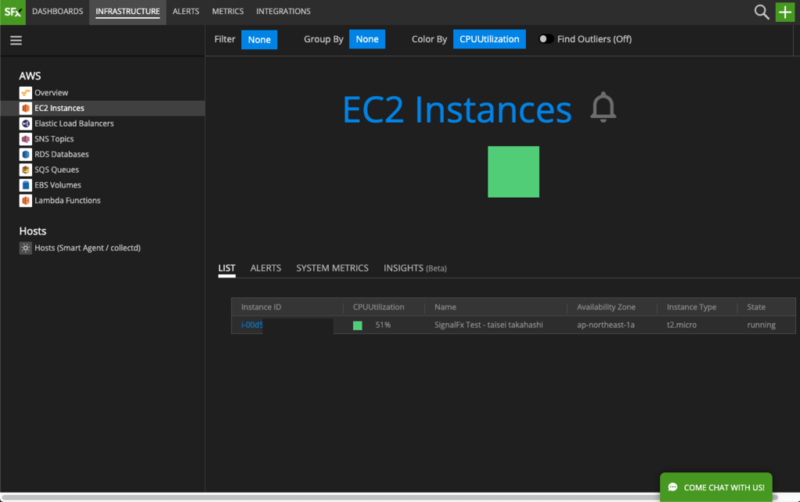Sort by Name column header

(445, 307)
